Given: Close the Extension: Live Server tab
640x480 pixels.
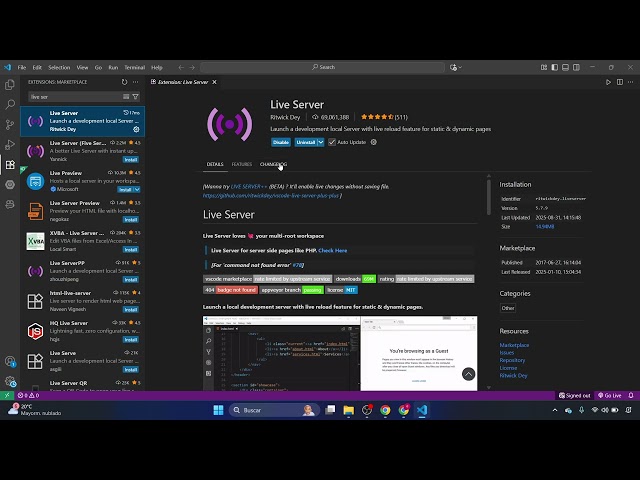Looking at the screenshot, I should [x=214, y=82].
